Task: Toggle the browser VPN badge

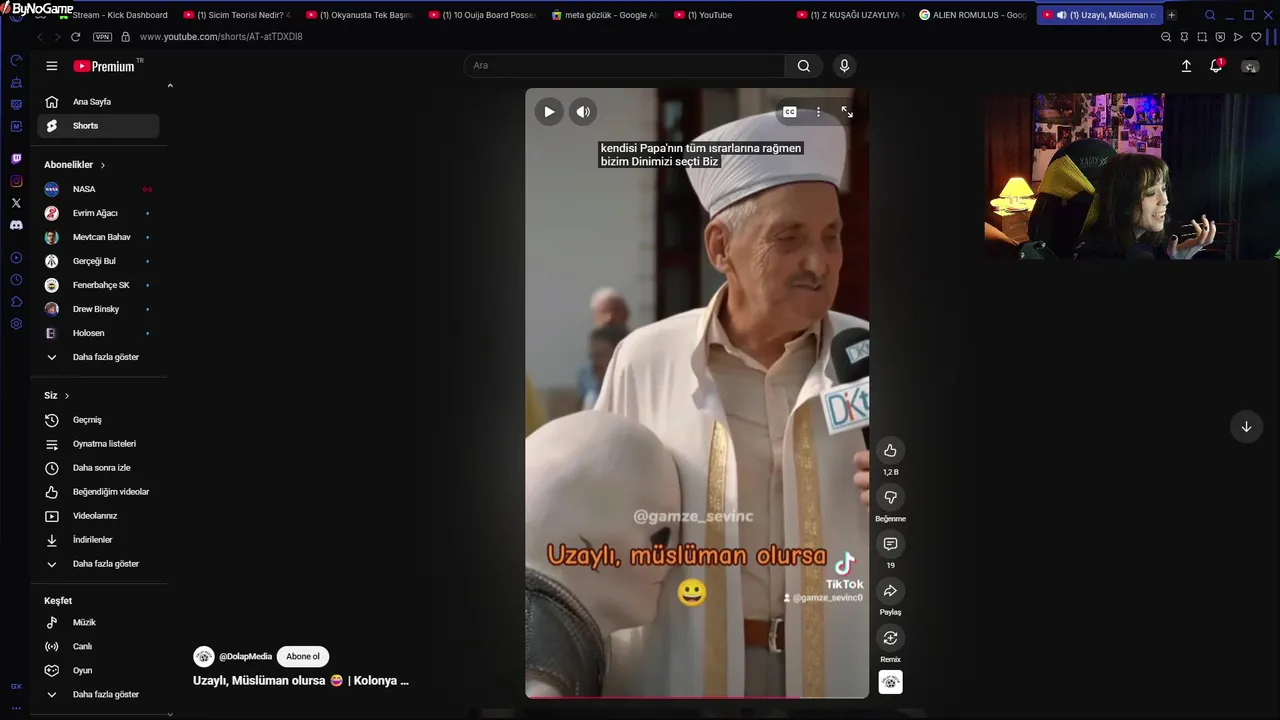Action: [102, 37]
